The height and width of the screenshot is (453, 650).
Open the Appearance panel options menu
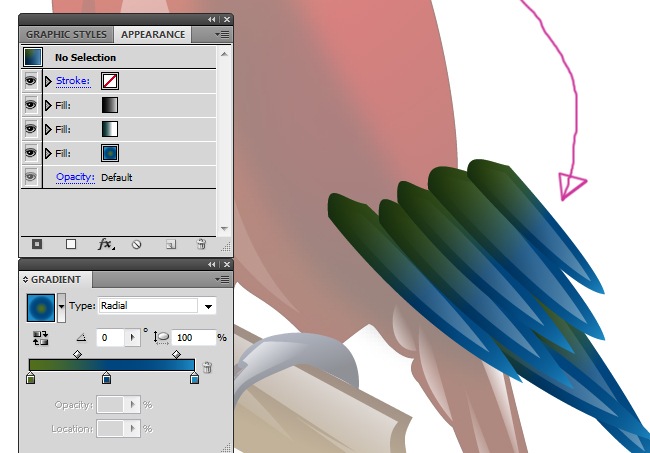222,34
